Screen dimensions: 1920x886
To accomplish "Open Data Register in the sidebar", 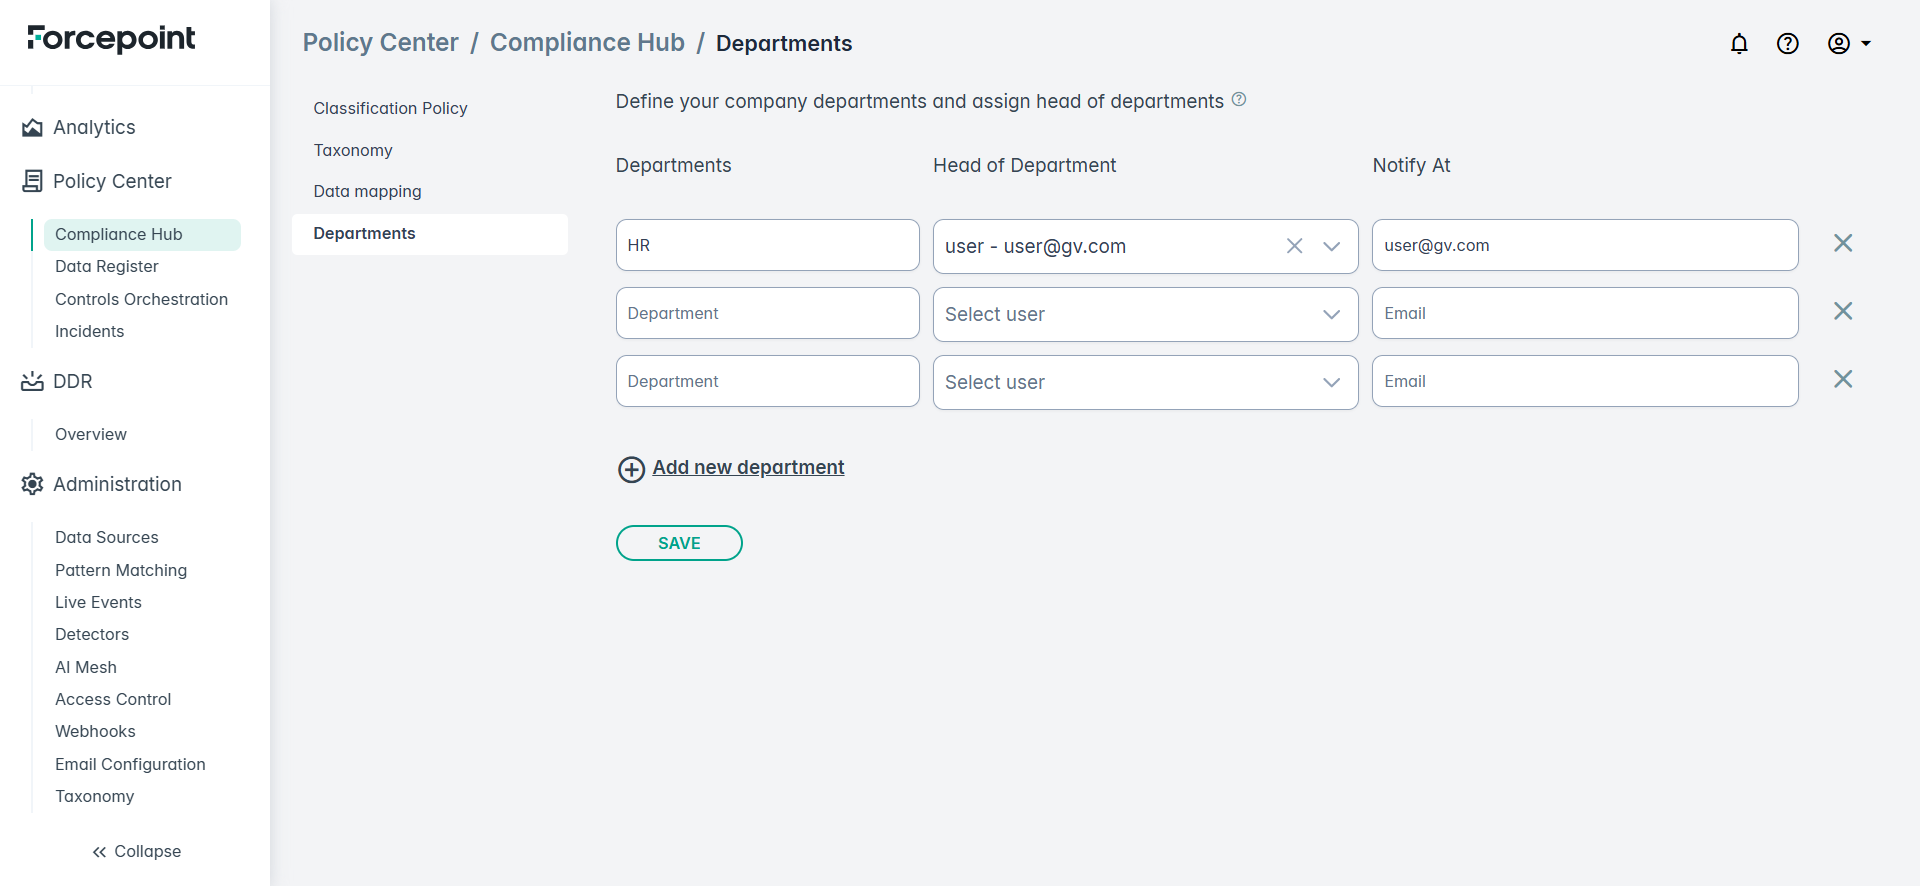I will click(107, 266).
